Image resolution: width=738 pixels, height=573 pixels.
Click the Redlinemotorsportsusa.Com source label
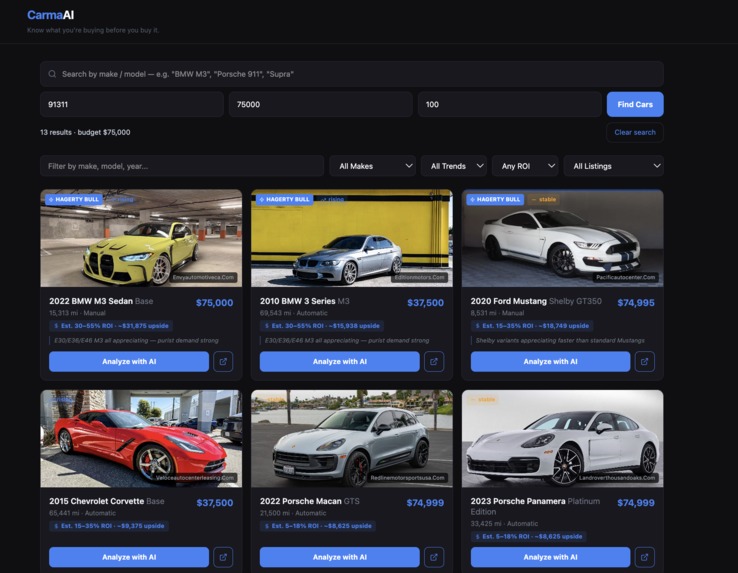tap(407, 477)
